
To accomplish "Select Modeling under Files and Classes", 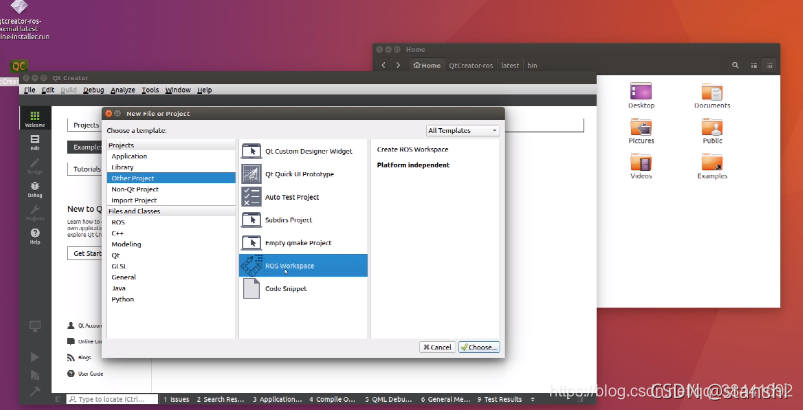I will click(x=171, y=244).
